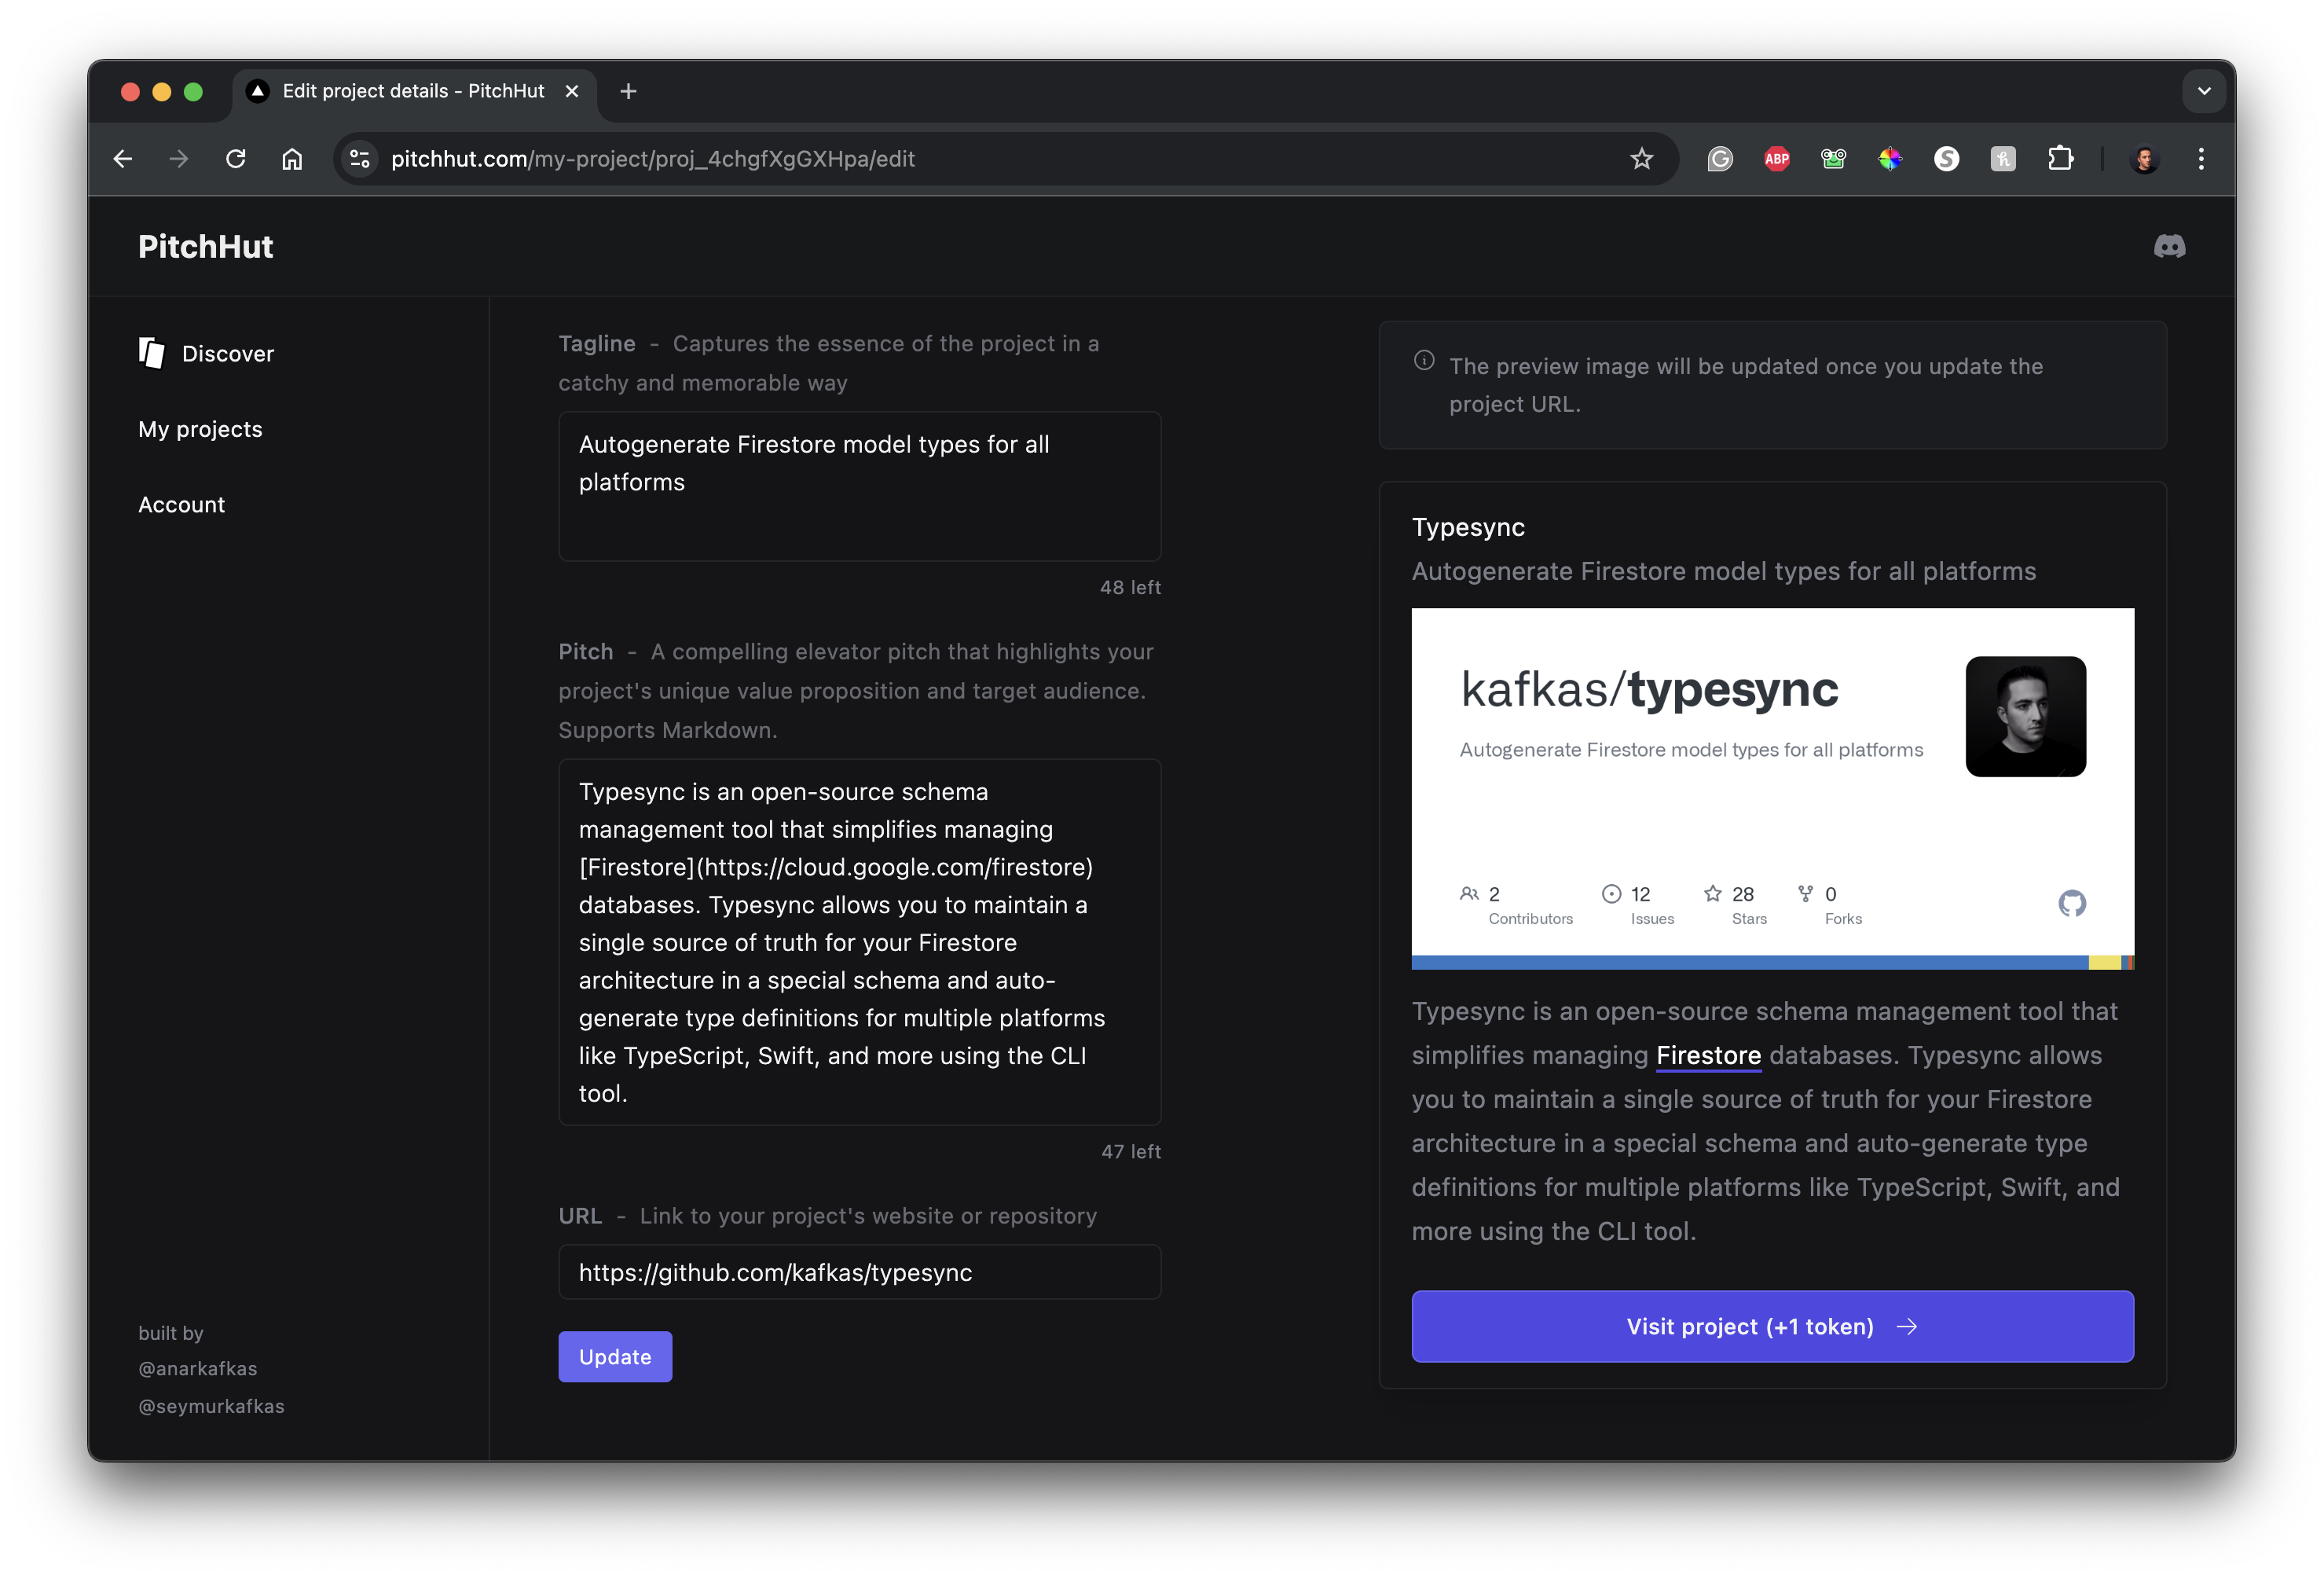Bookmark this page with the star icon
Viewport: 2324px width, 1578px height.
pos(1641,159)
